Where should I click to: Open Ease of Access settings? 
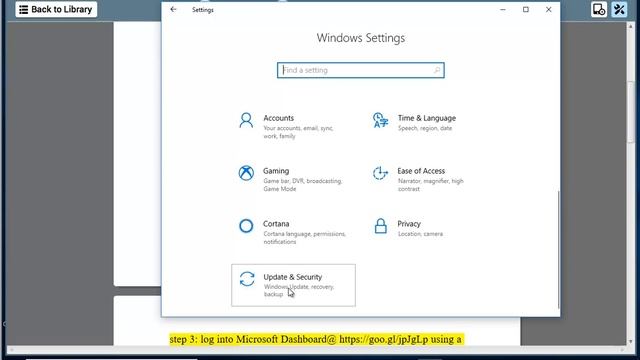pos(428,179)
